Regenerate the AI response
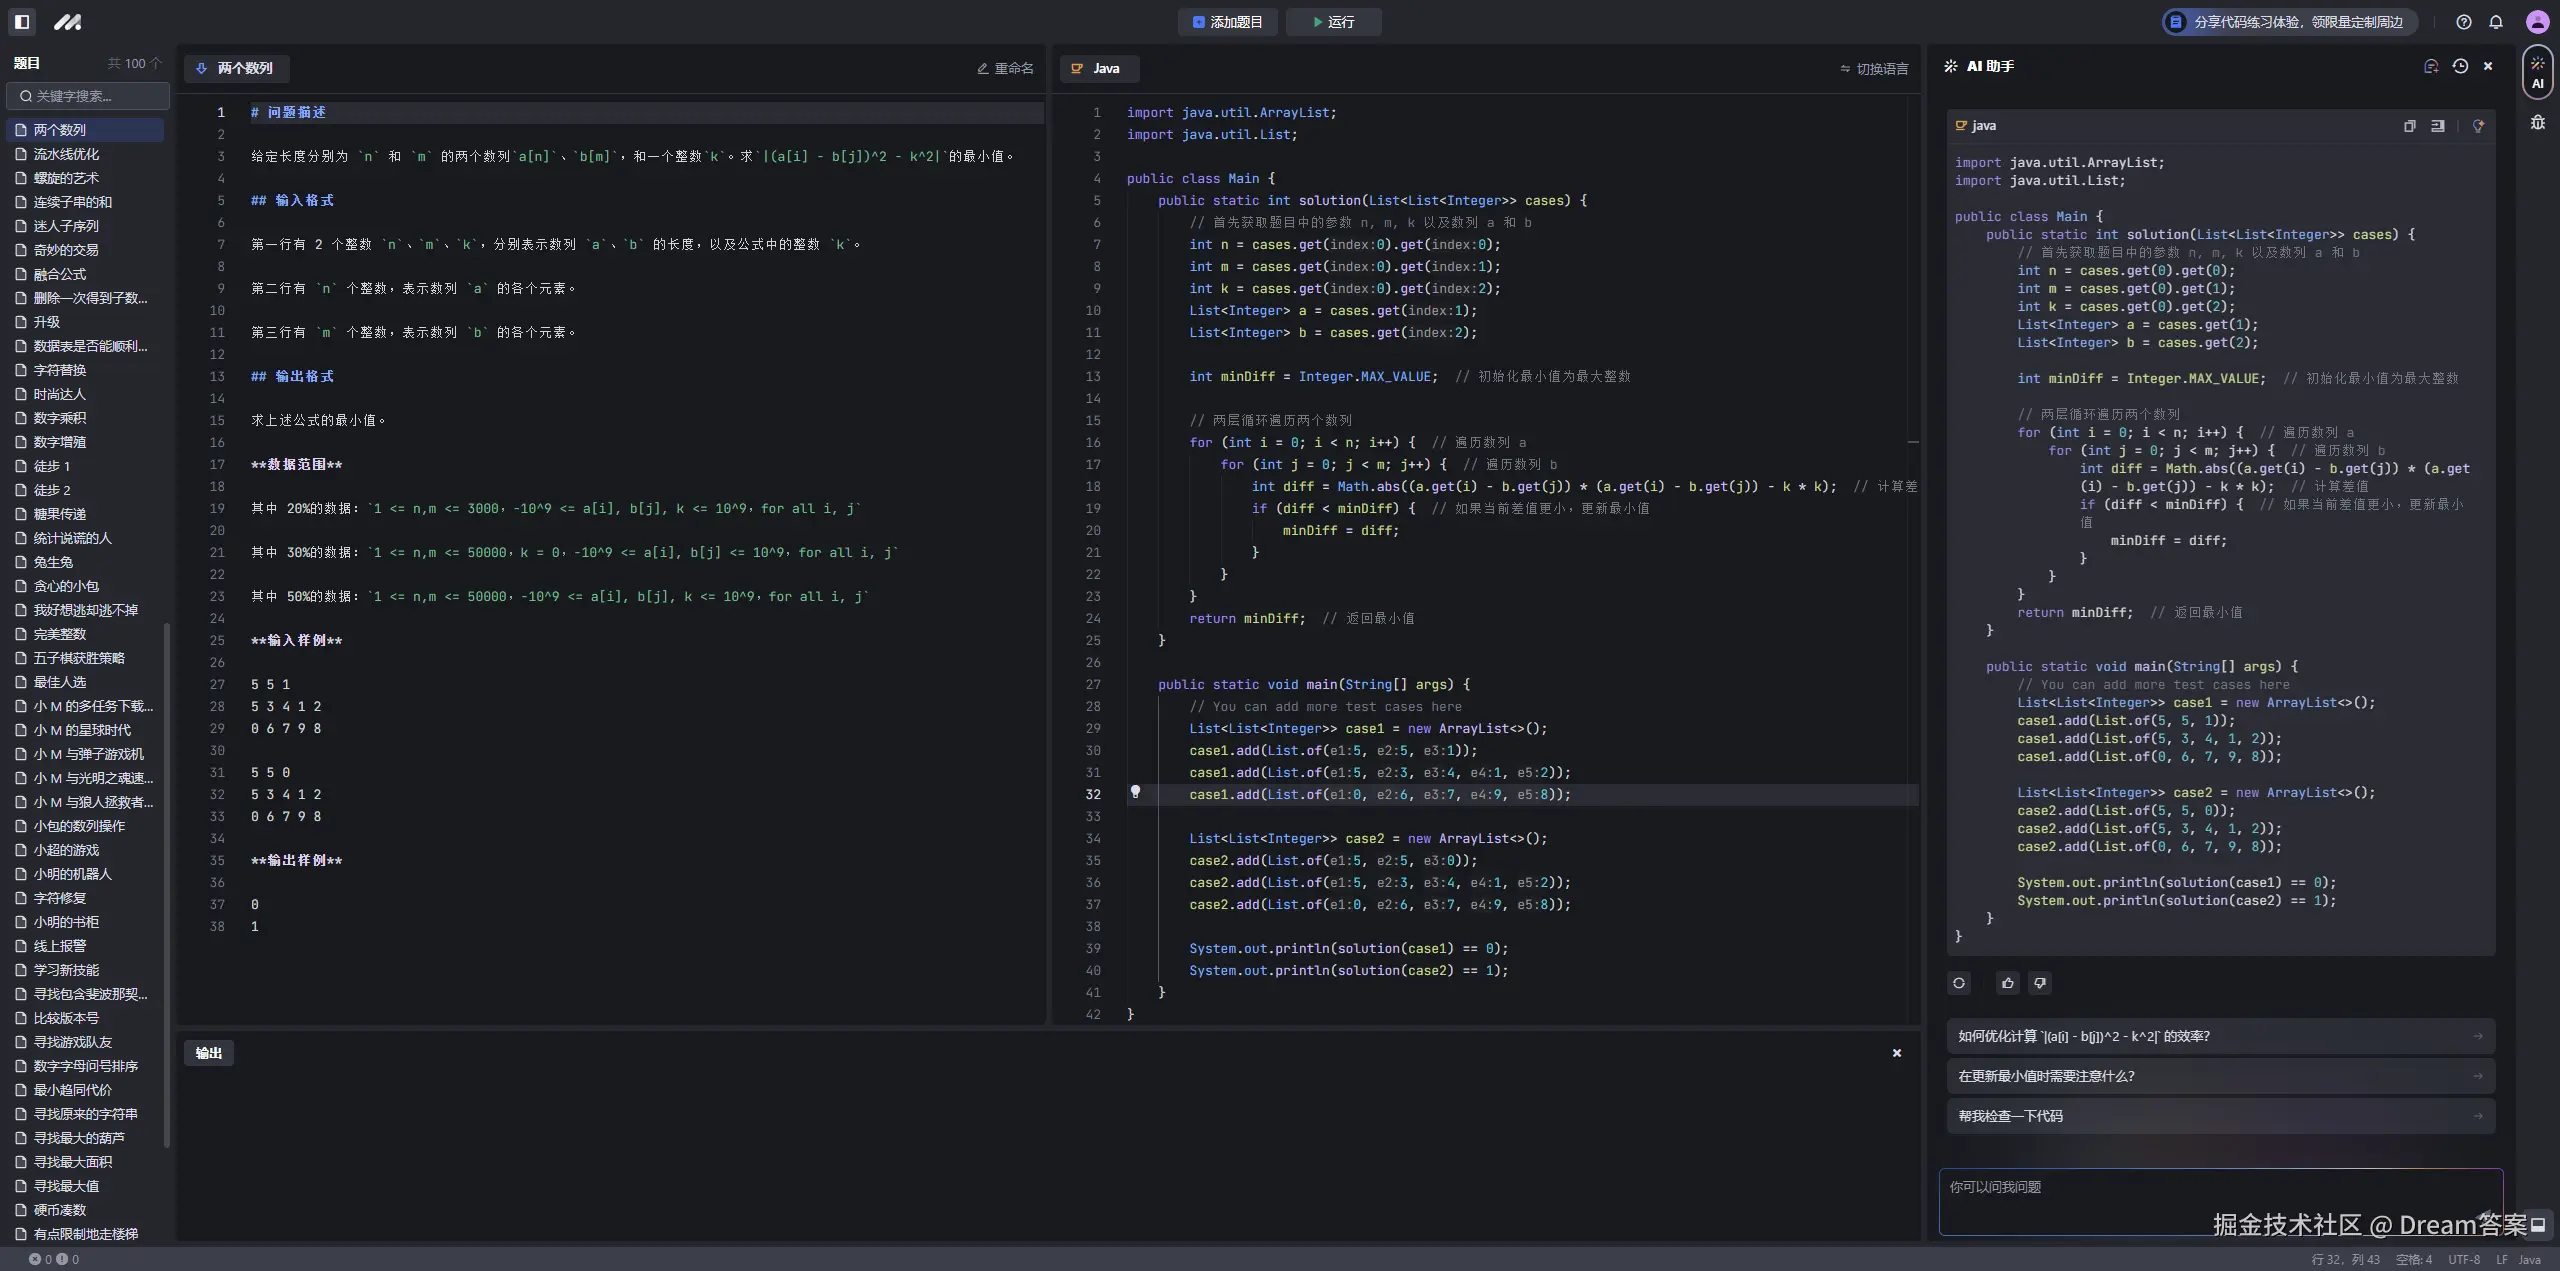 (1959, 983)
